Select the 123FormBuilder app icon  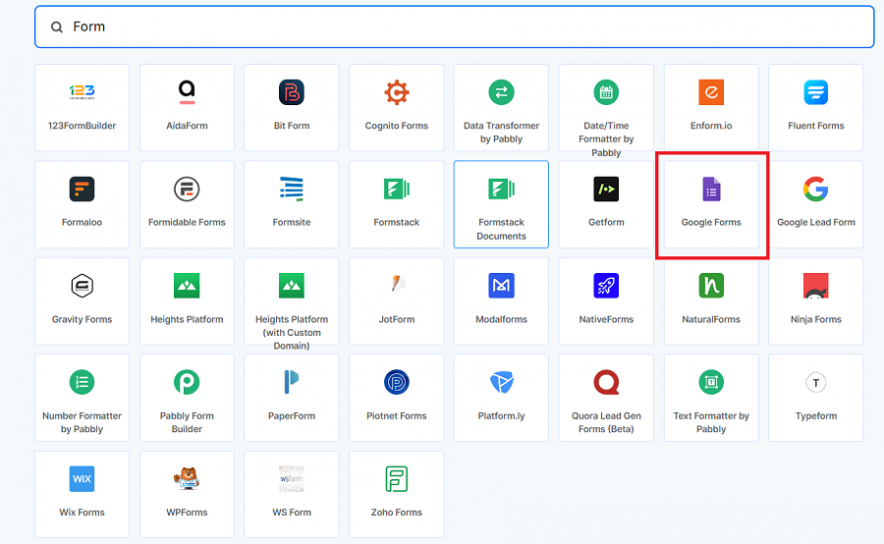82,92
